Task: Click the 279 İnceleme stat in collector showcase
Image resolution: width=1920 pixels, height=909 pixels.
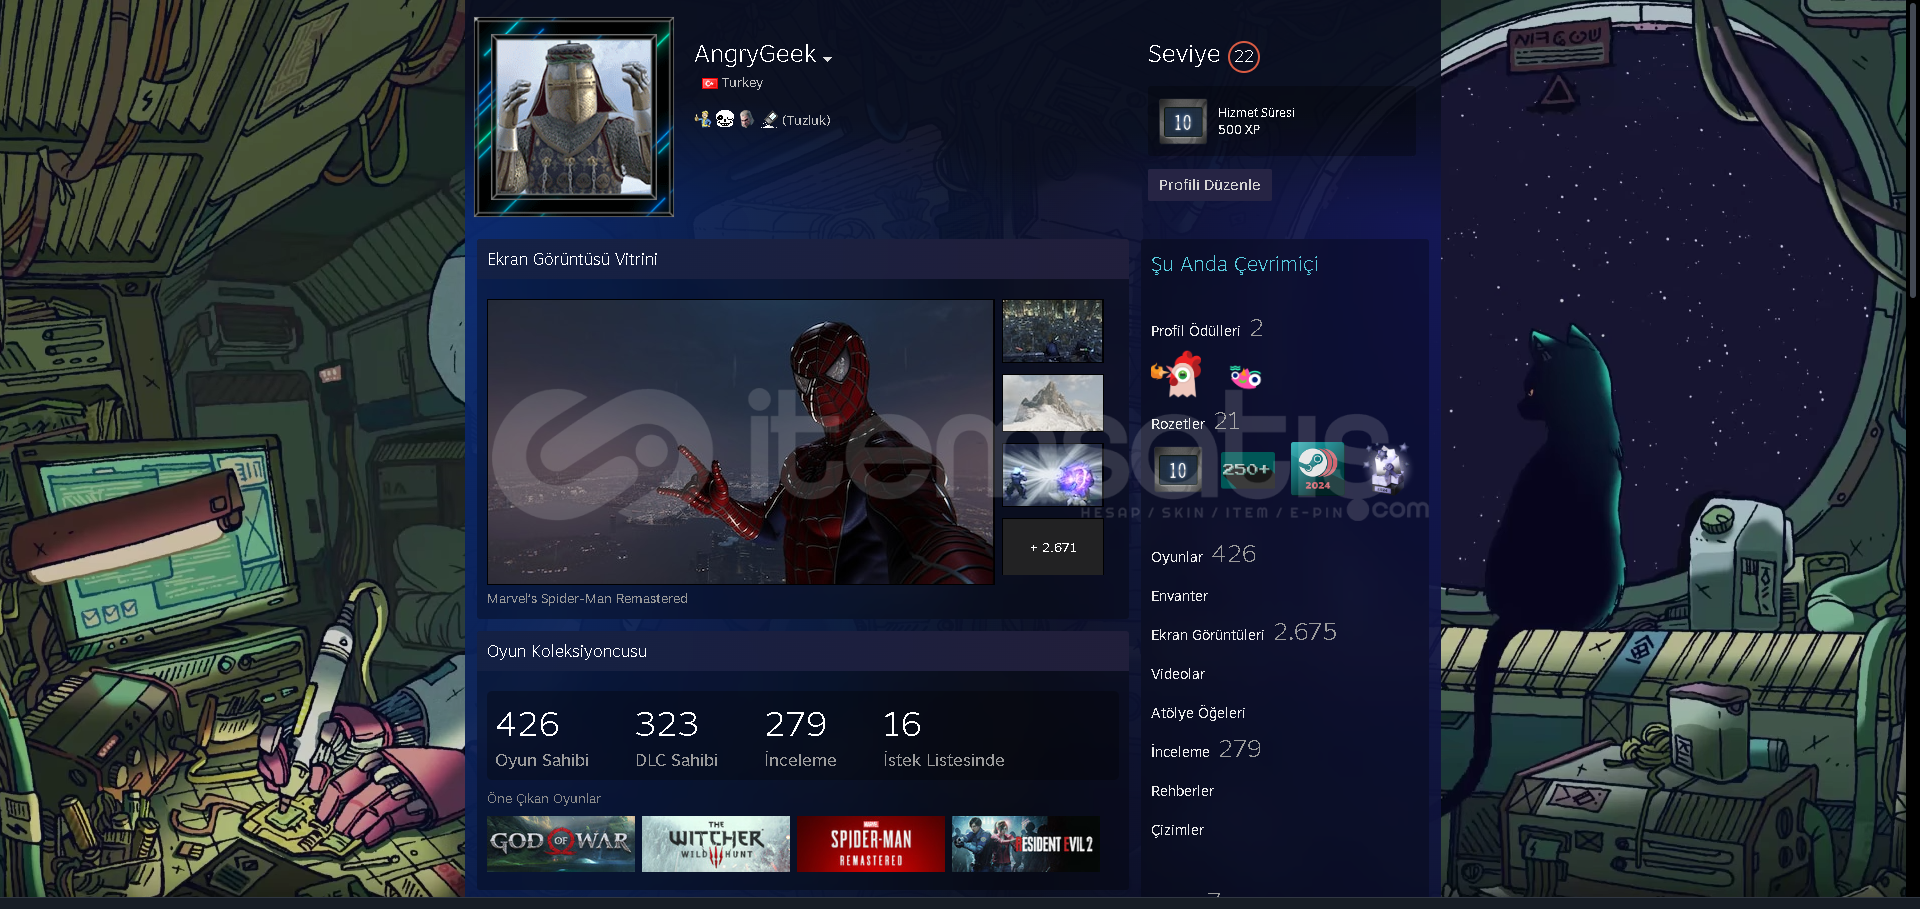Action: click(800, 738)
